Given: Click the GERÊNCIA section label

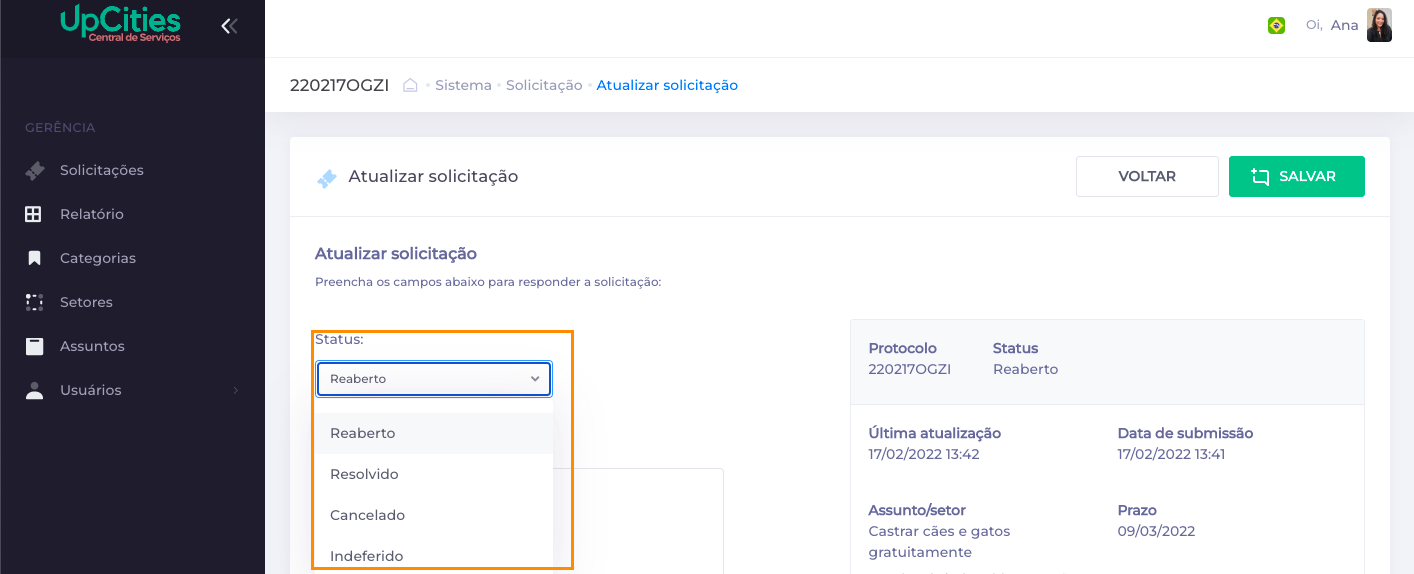Looking at the screenshot, I should pyautogui.click(x=60, y=128).
